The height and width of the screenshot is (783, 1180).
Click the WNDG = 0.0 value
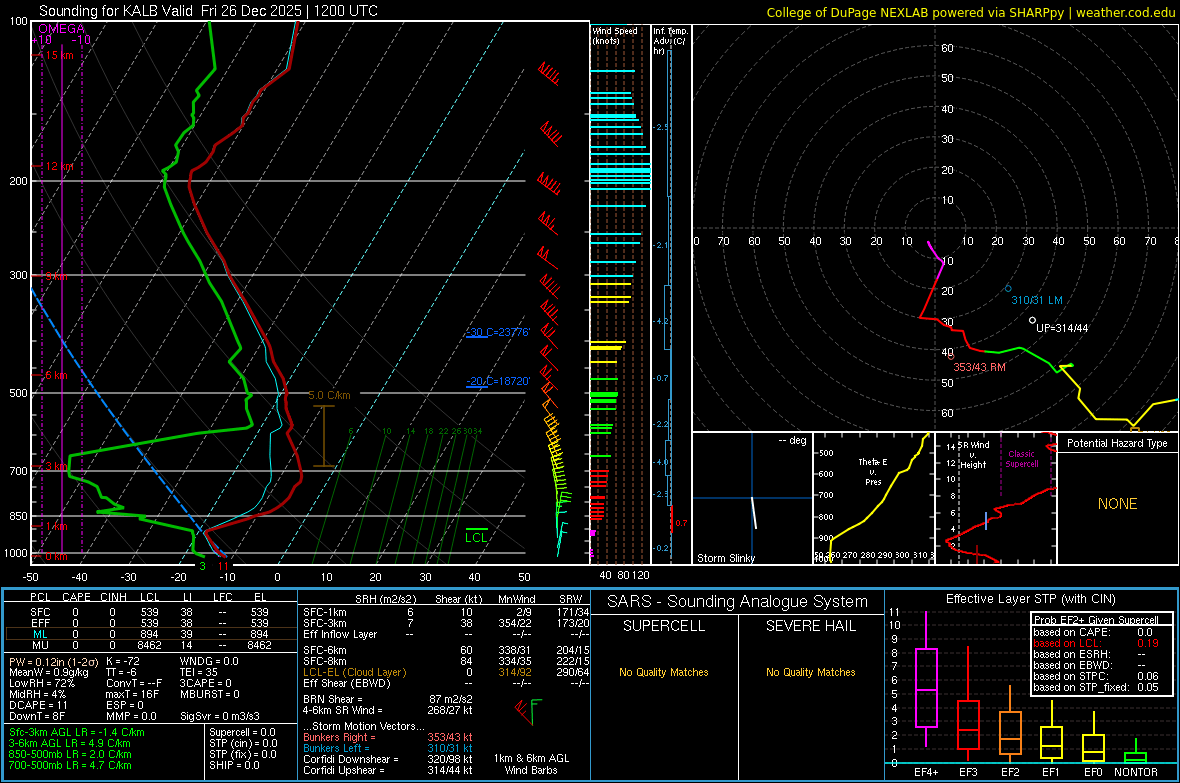click(x=209, y=661)
